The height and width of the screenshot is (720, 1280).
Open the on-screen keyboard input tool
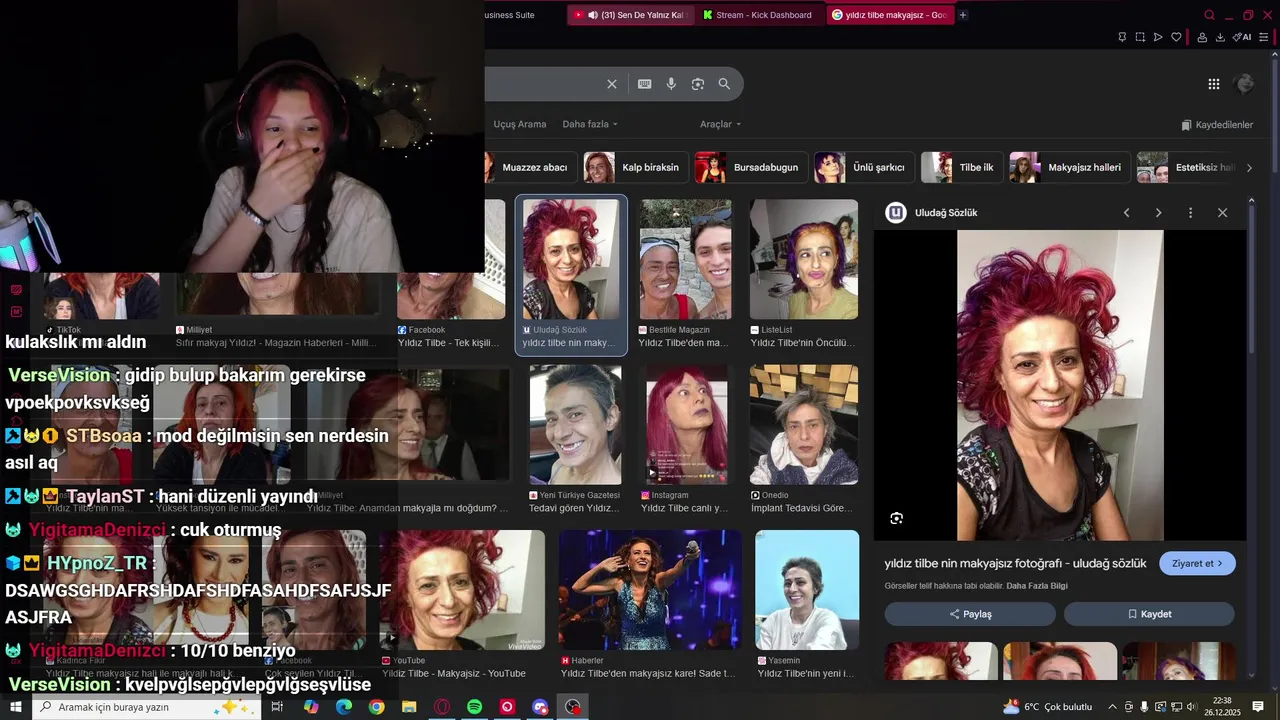(x=645, y=84)
